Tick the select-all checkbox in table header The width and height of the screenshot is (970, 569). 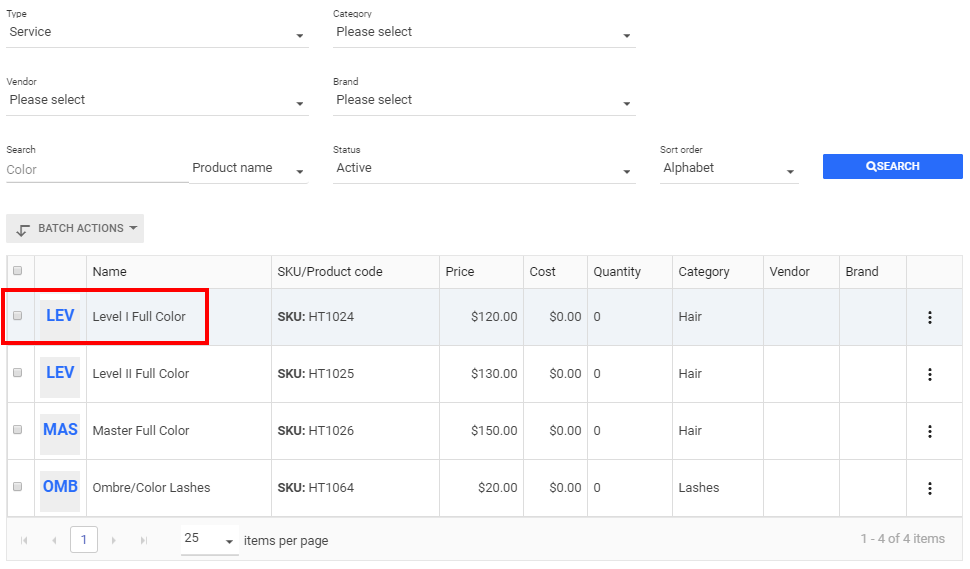click(x=17, y=271)
